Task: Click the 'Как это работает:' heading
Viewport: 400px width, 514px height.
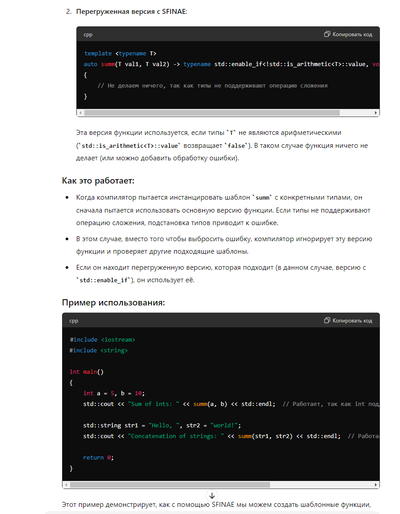Action: click(98, 181)
